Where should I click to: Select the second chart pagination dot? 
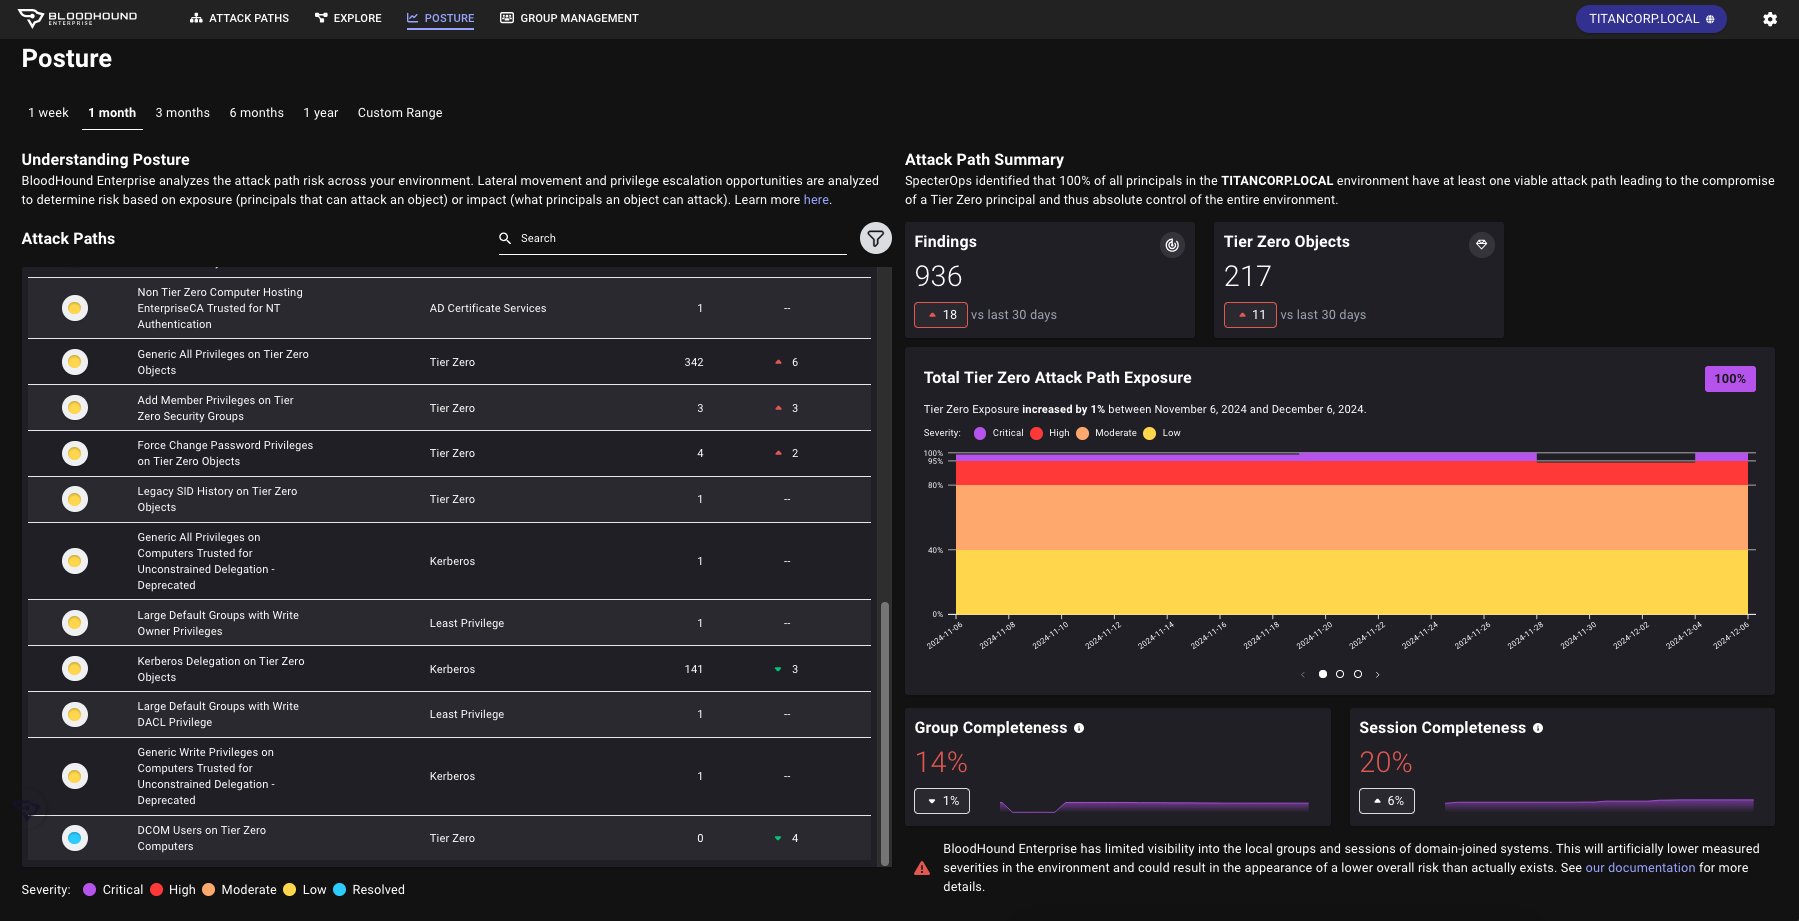click(1340, 674)
